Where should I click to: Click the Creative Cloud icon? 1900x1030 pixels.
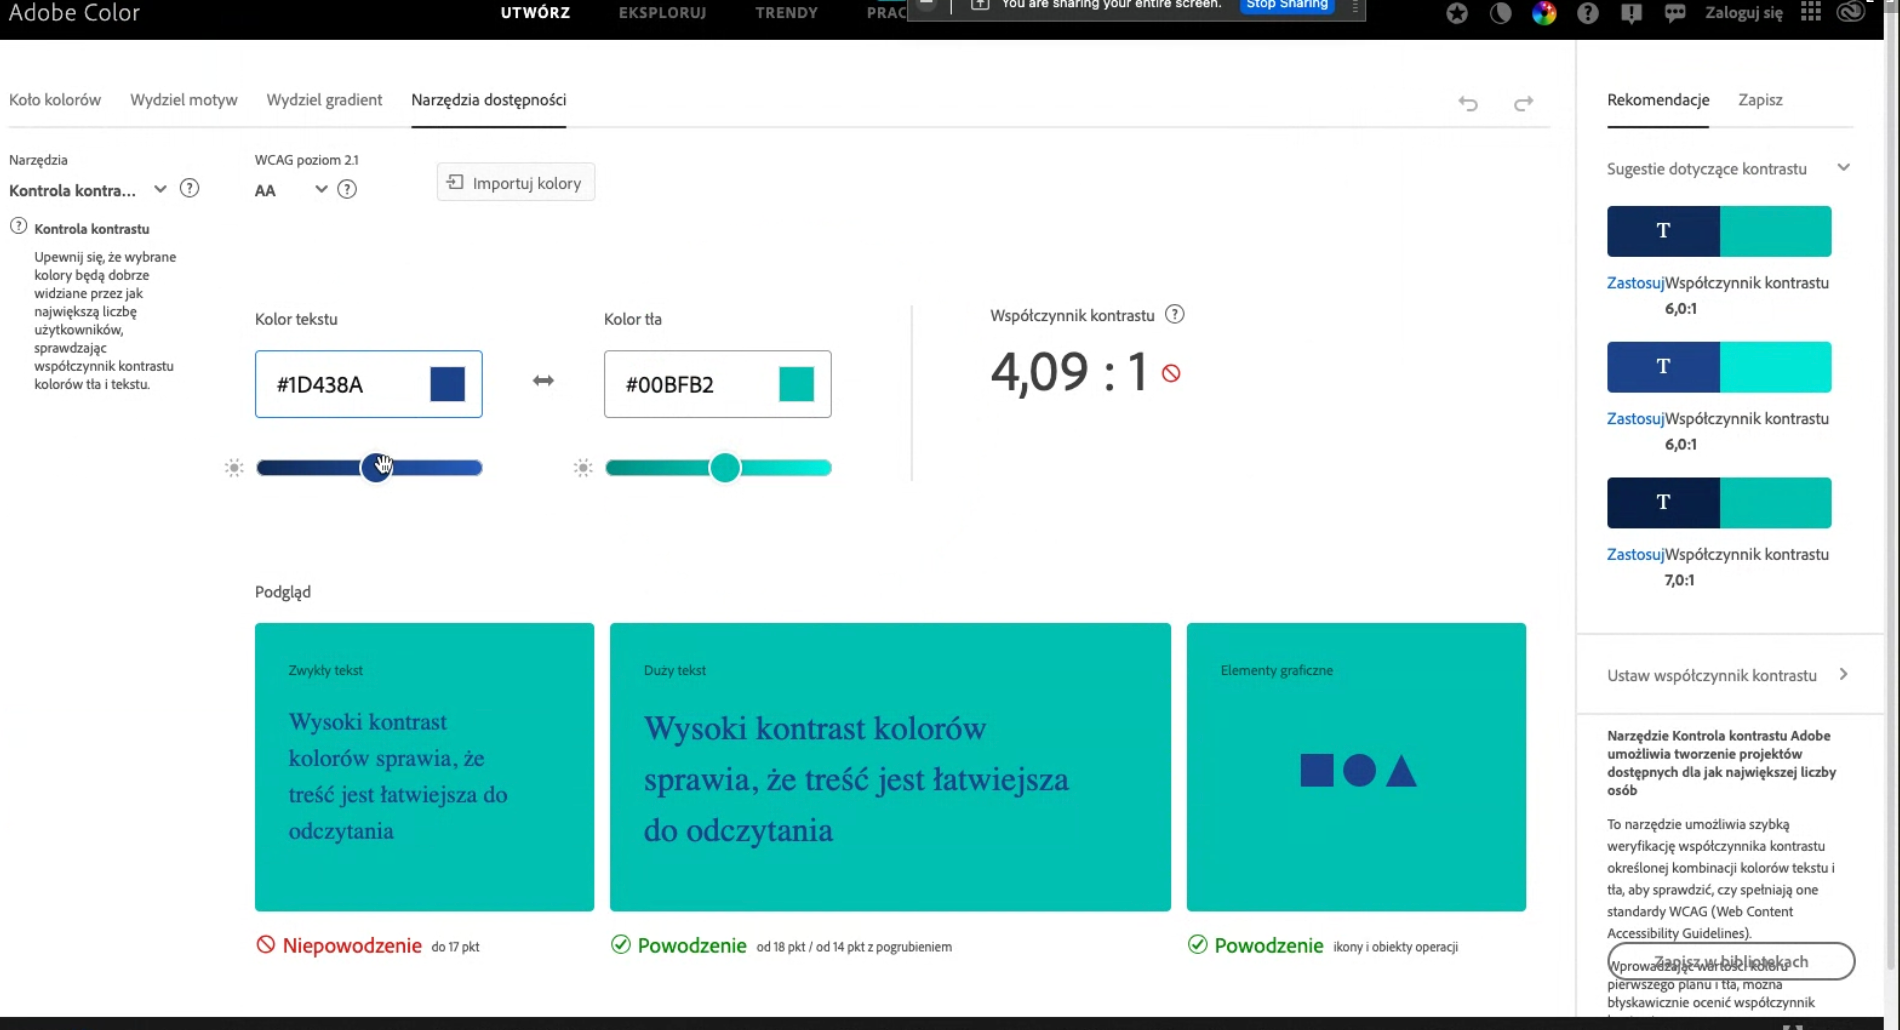[x=1851, y=12]
